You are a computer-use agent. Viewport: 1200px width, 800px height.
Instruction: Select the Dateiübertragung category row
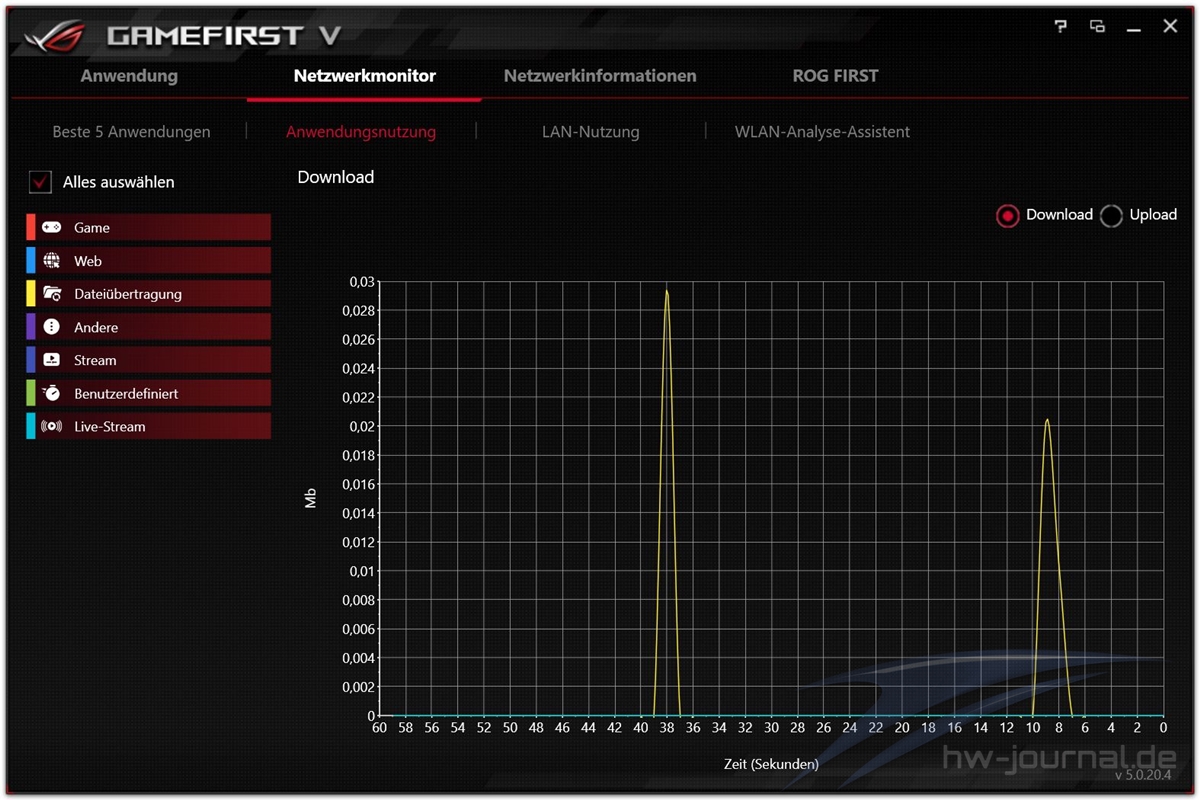coord(148,293)
